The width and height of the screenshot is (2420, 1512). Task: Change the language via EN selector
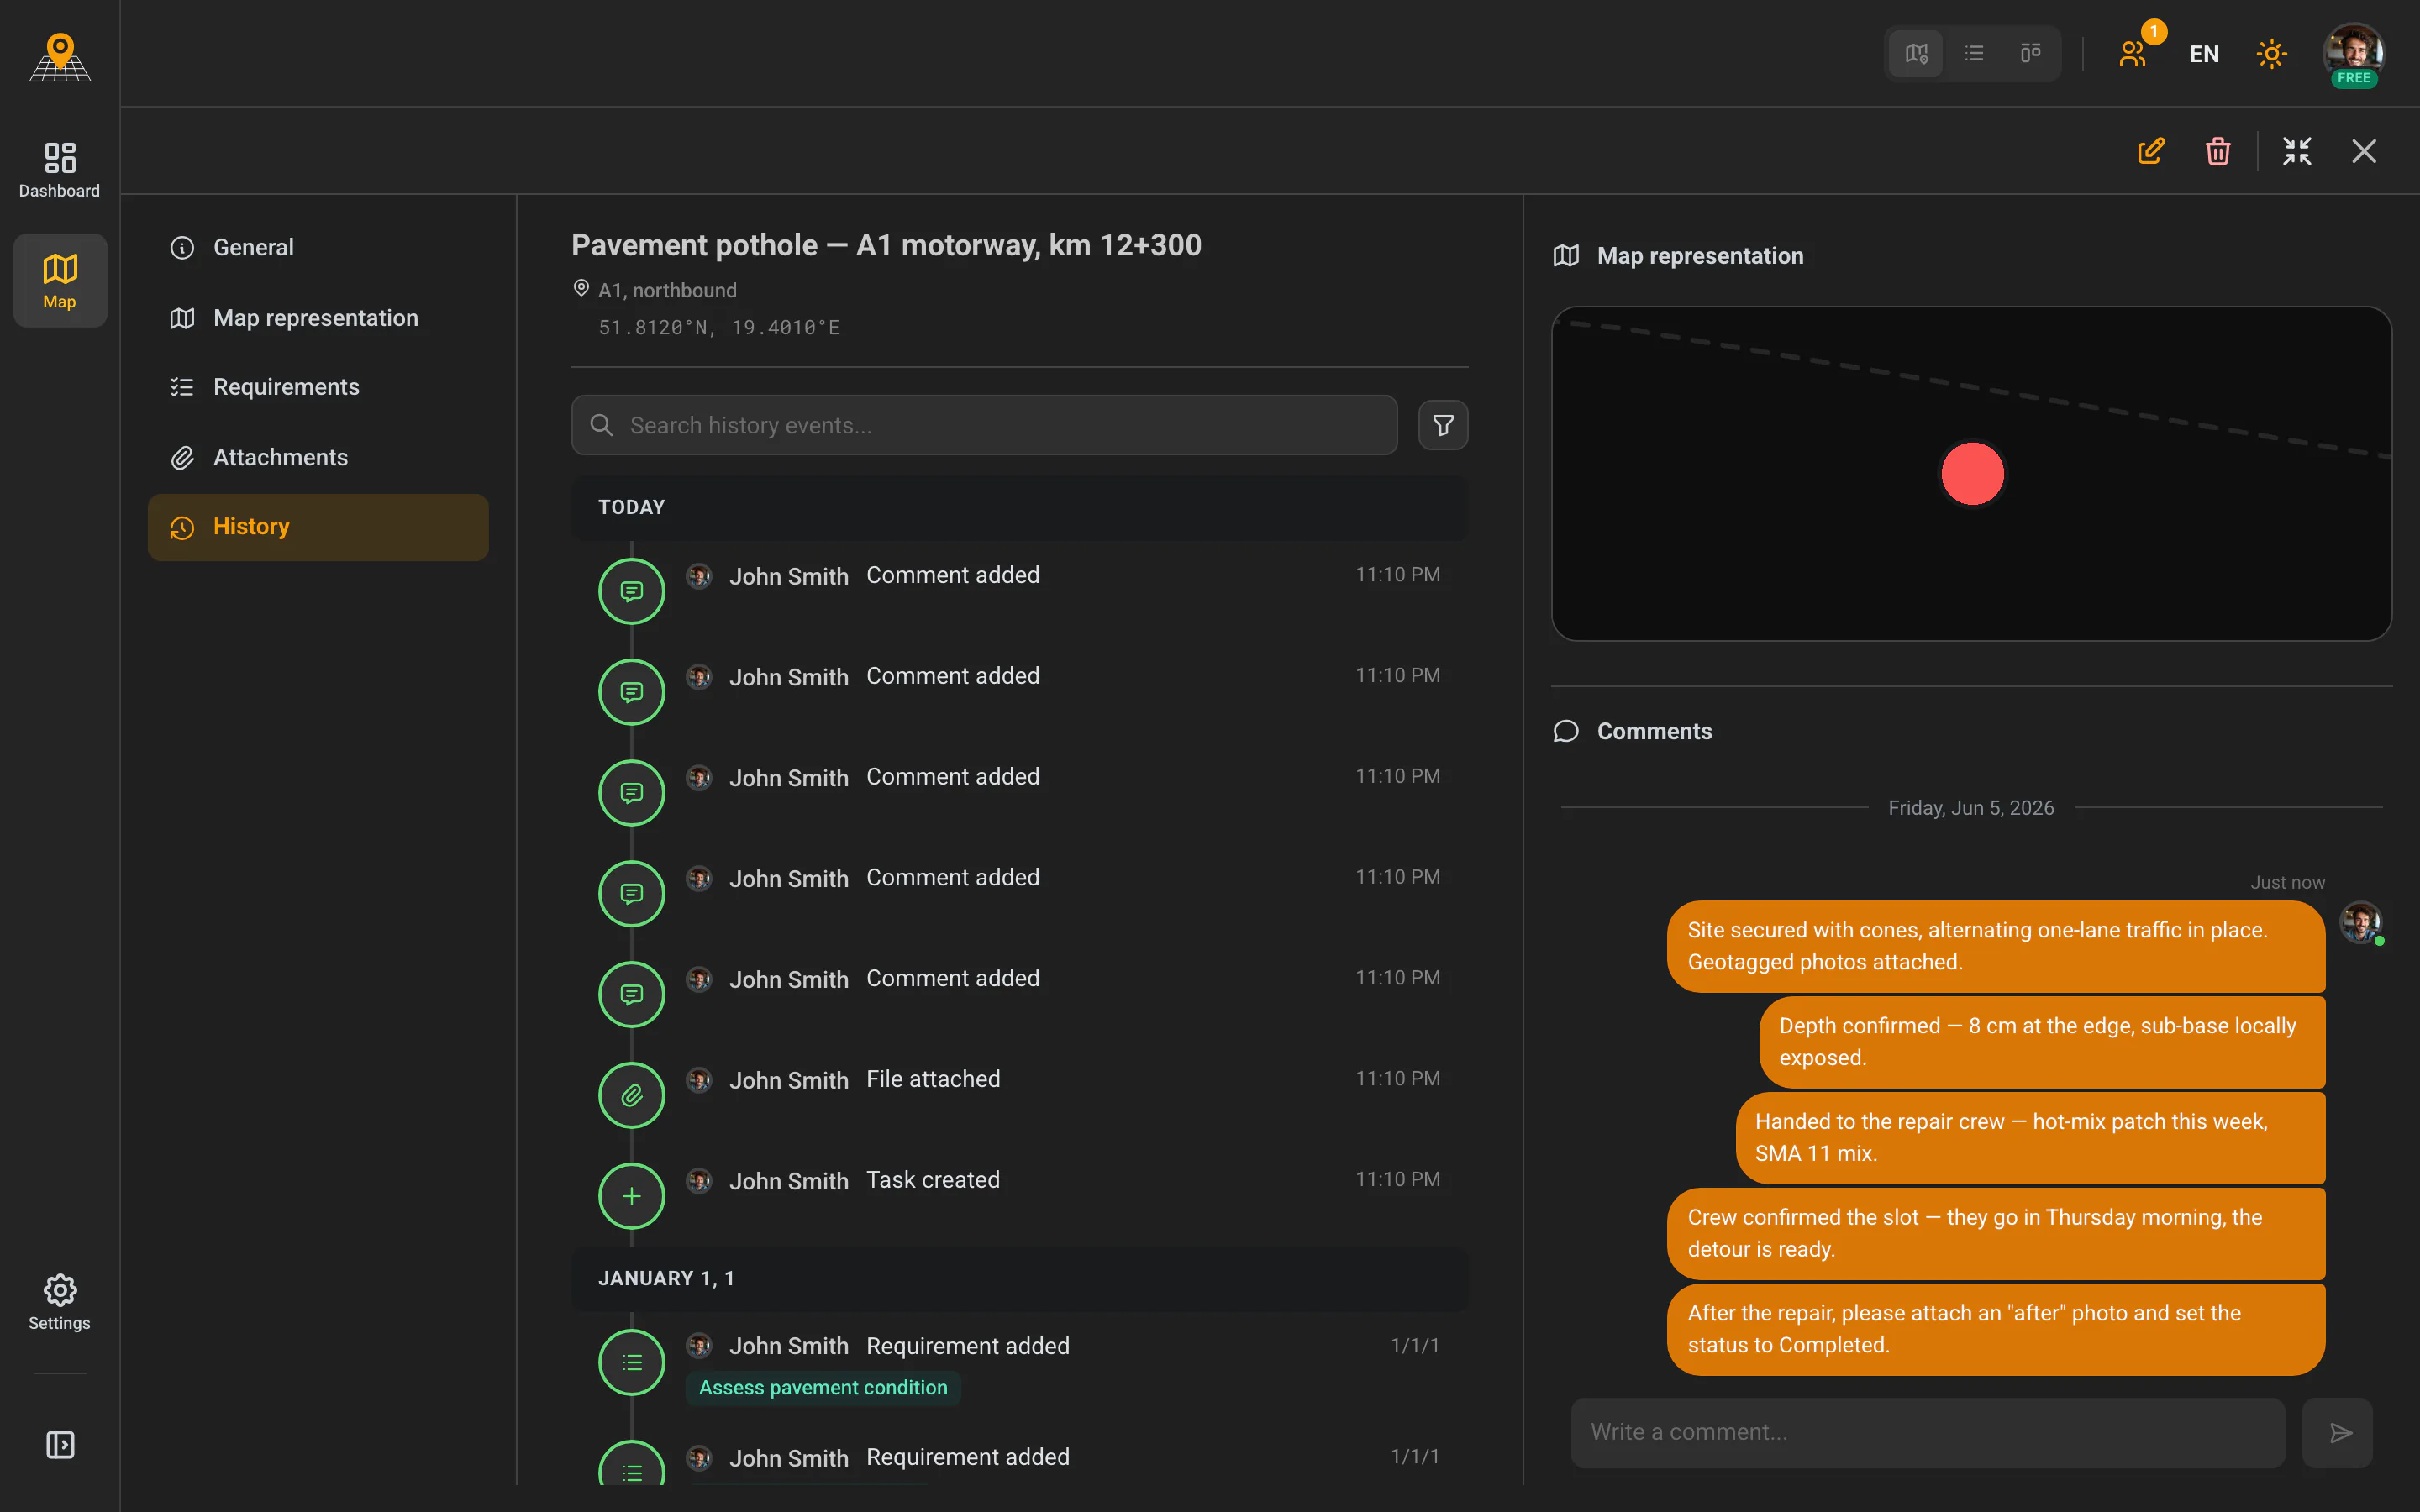(2204, 54)
